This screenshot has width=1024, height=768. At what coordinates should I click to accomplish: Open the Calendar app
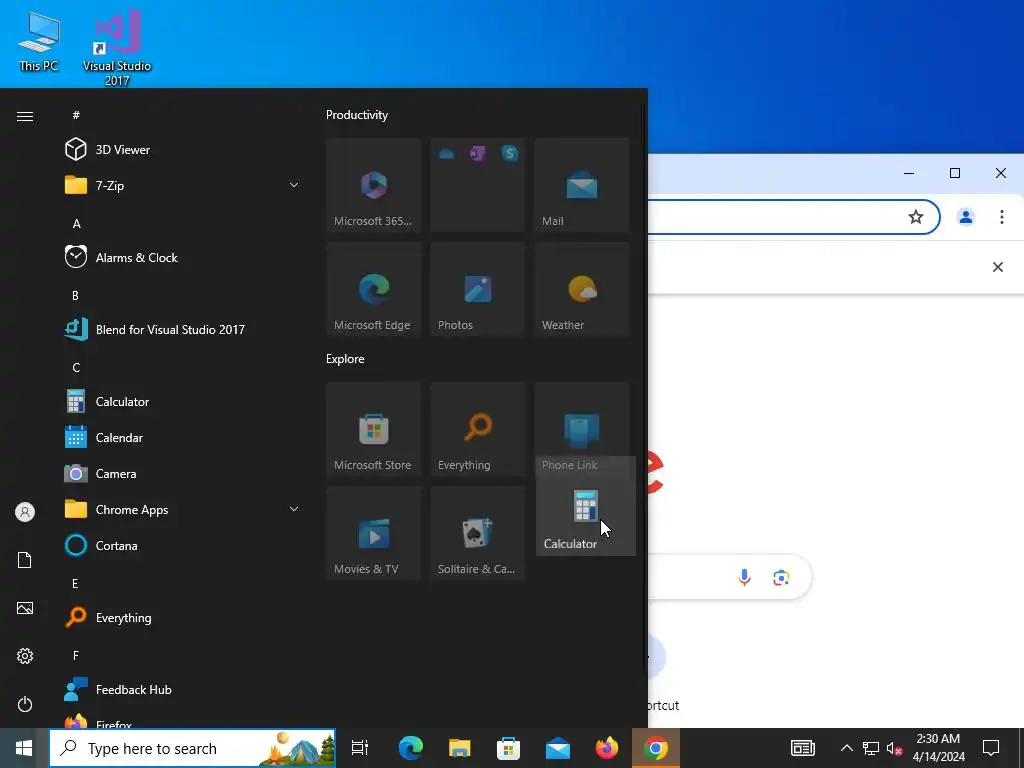[x=183, y=438]
